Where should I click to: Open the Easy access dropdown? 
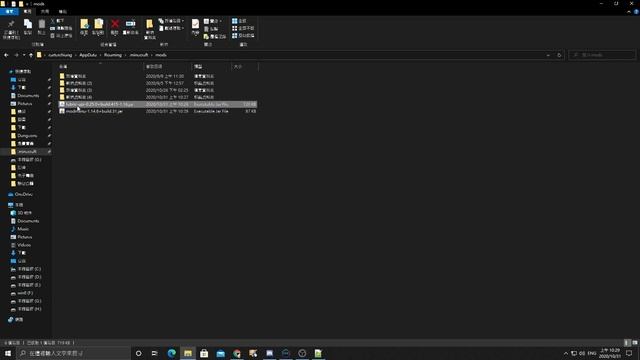tap(171, 28)
